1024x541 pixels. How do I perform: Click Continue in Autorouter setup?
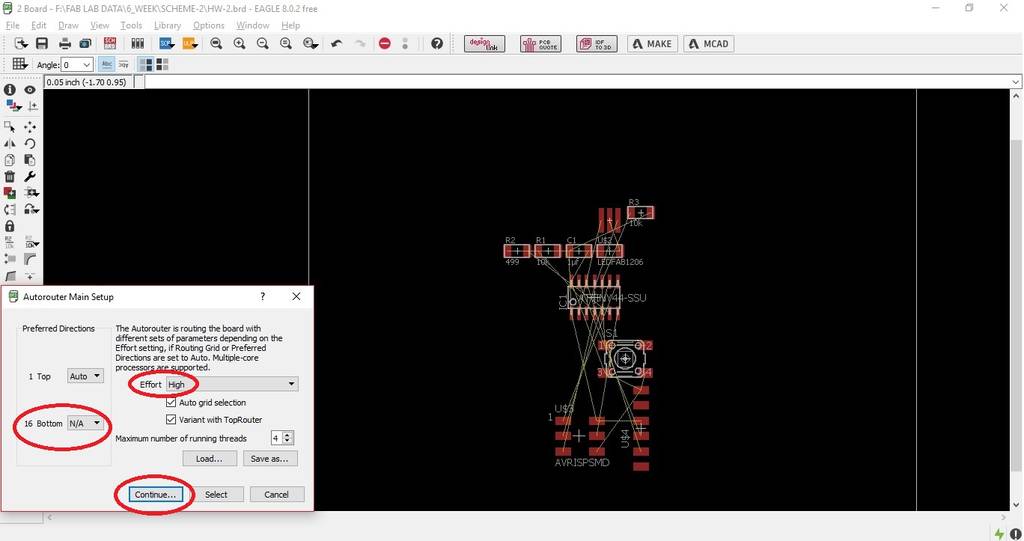tap(155, 495)
